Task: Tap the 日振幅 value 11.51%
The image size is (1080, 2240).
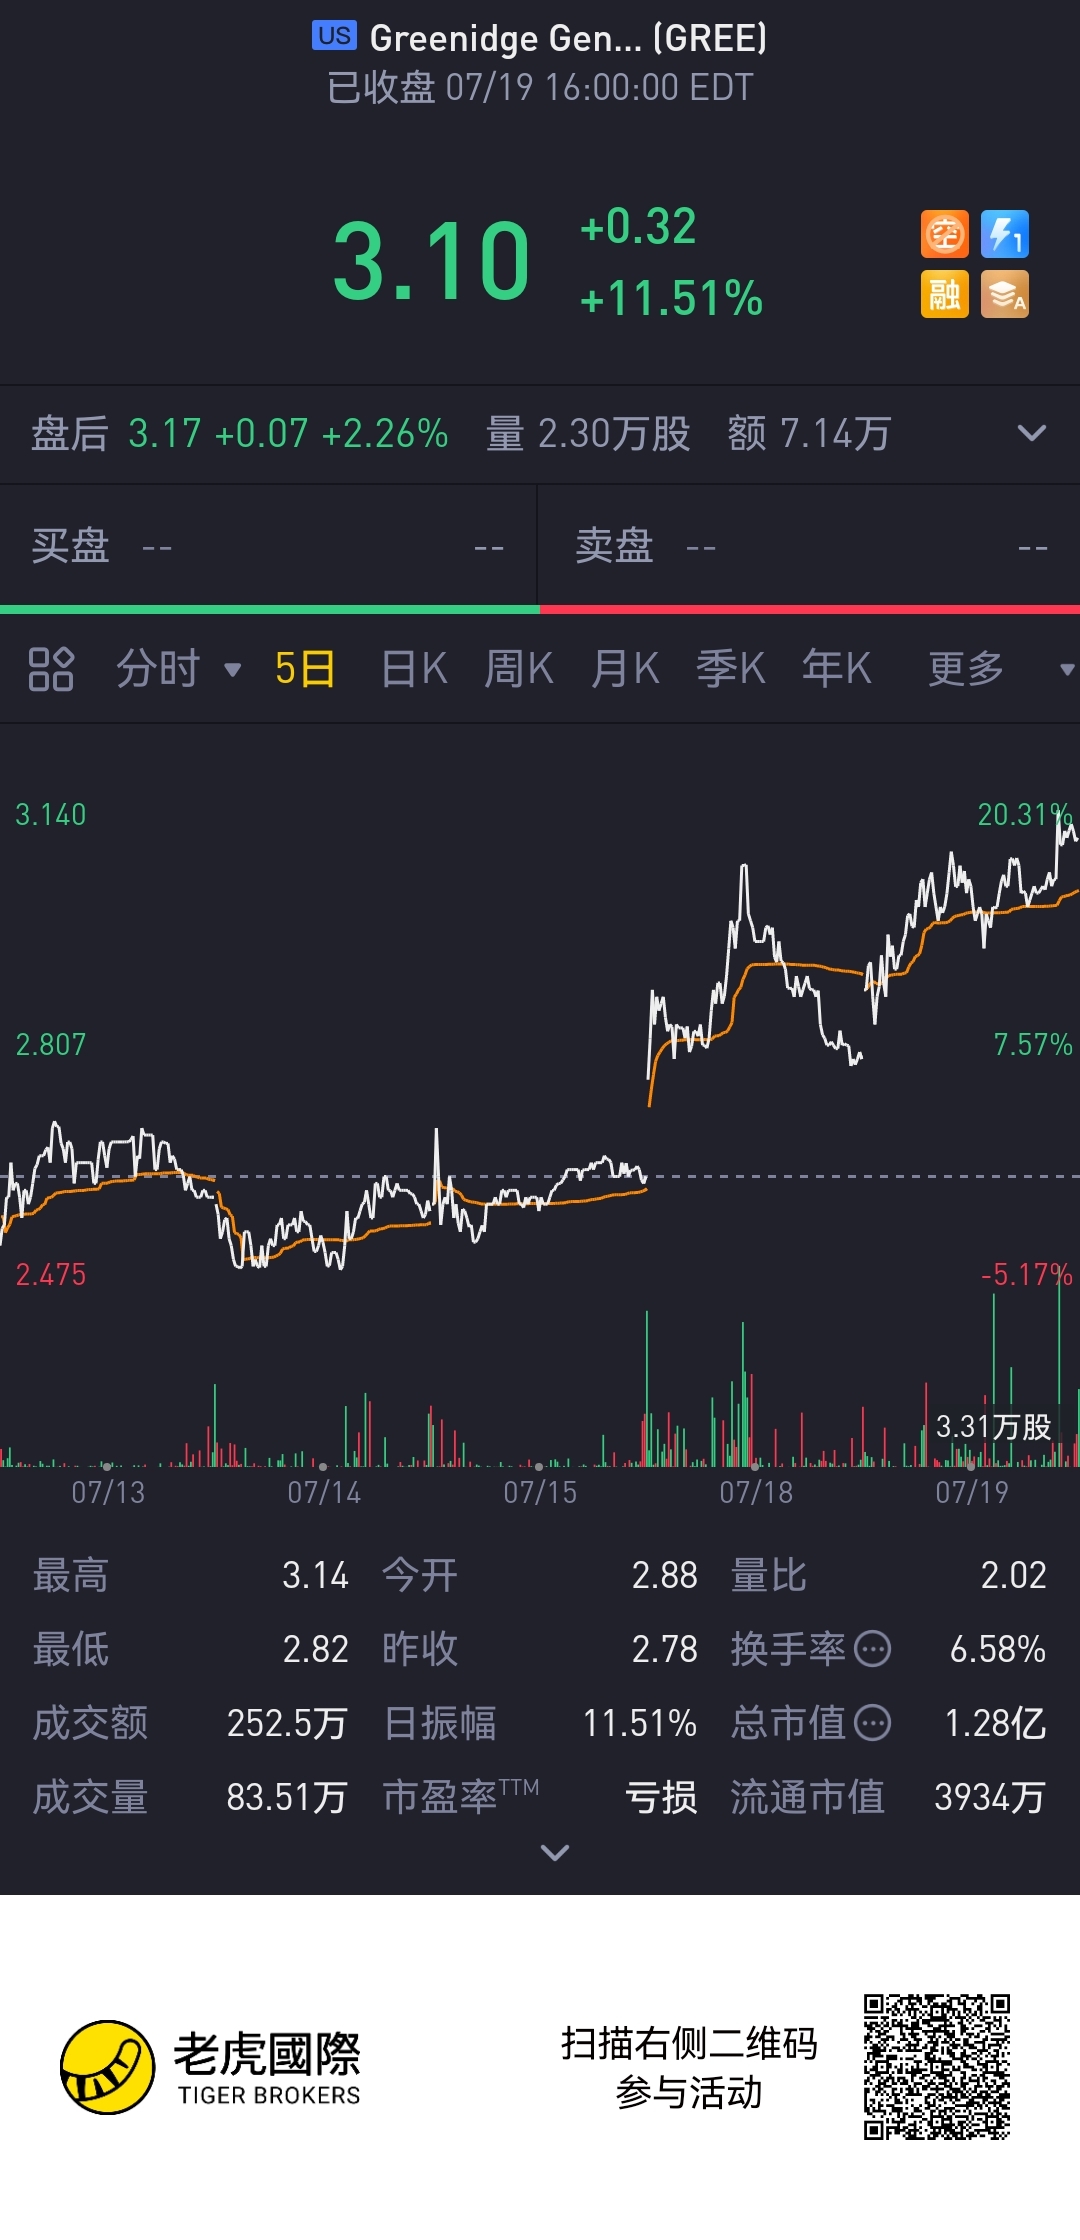Action: click(x=640, y=1723)
